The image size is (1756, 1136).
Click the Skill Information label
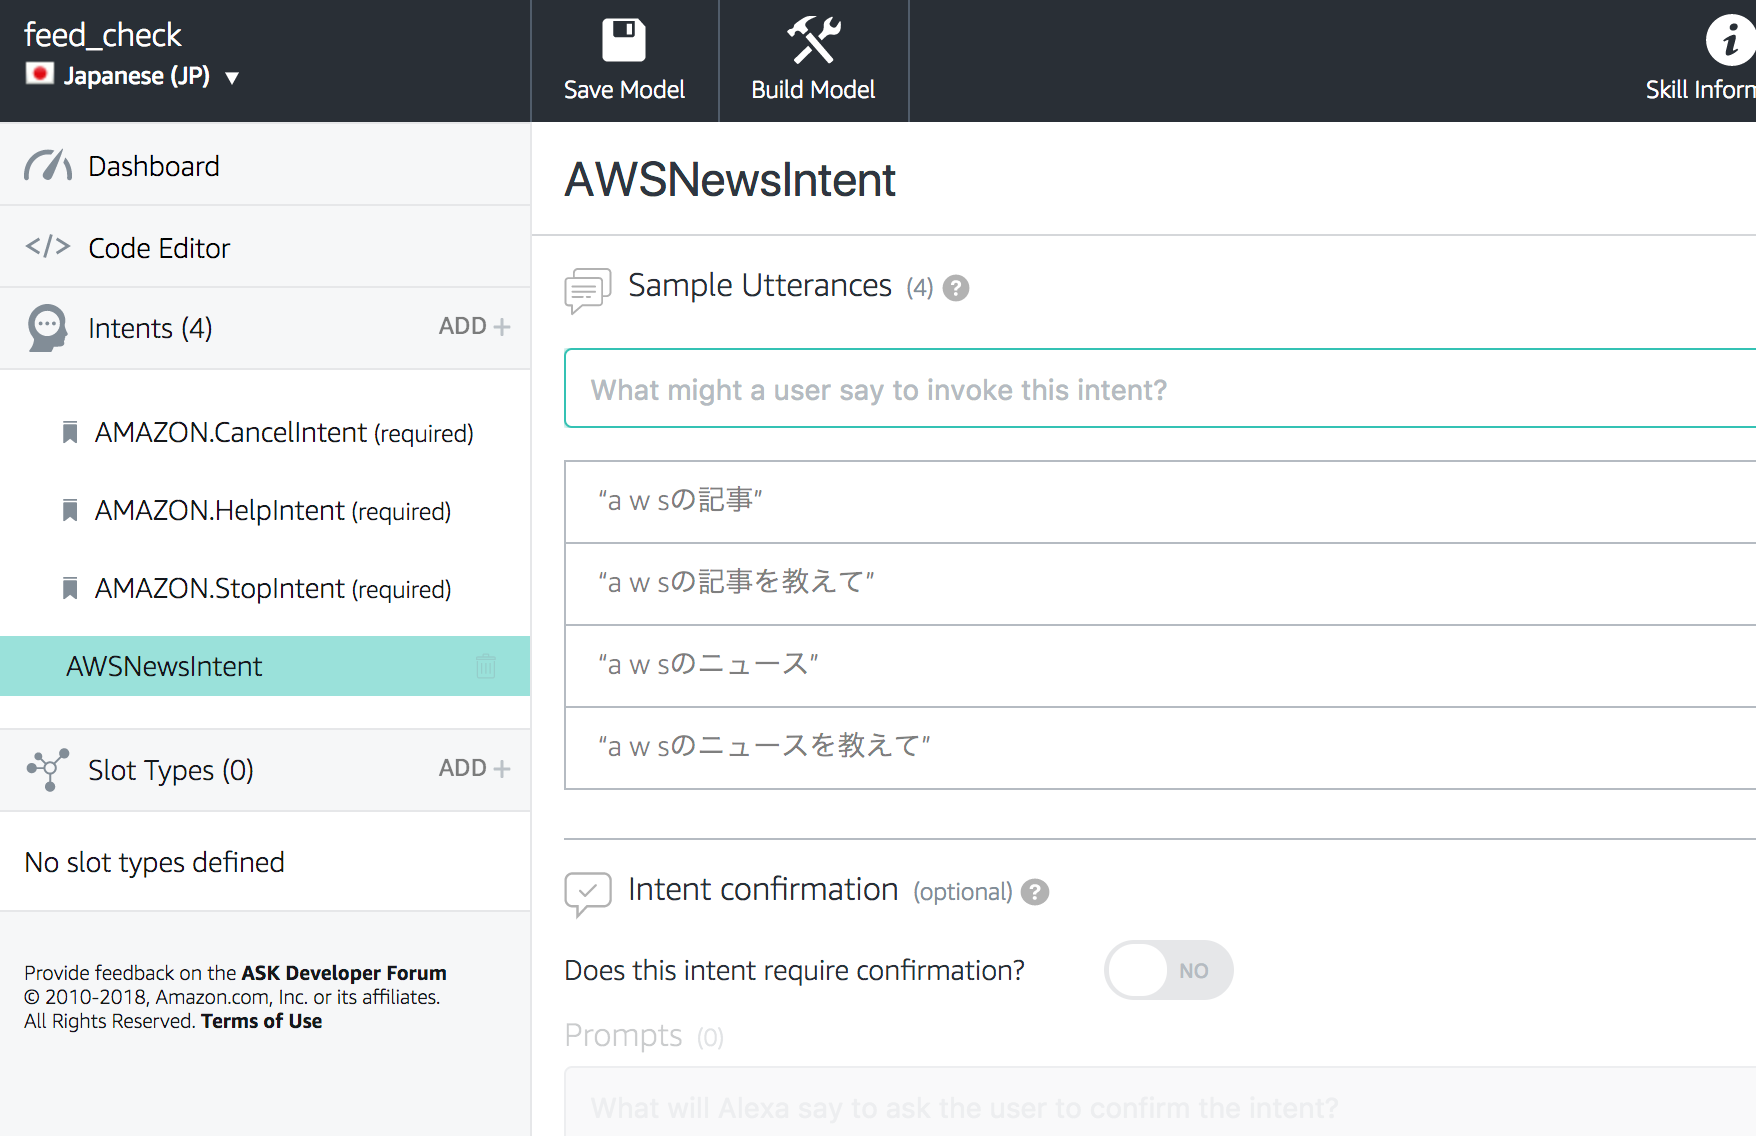pos(1700,90)
